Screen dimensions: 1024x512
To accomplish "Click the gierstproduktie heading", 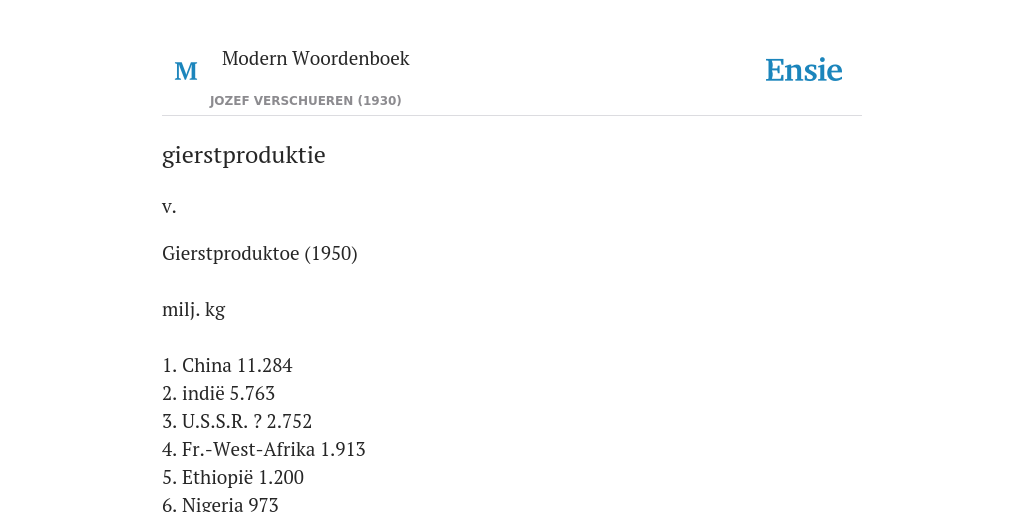I will click(244, 155).
